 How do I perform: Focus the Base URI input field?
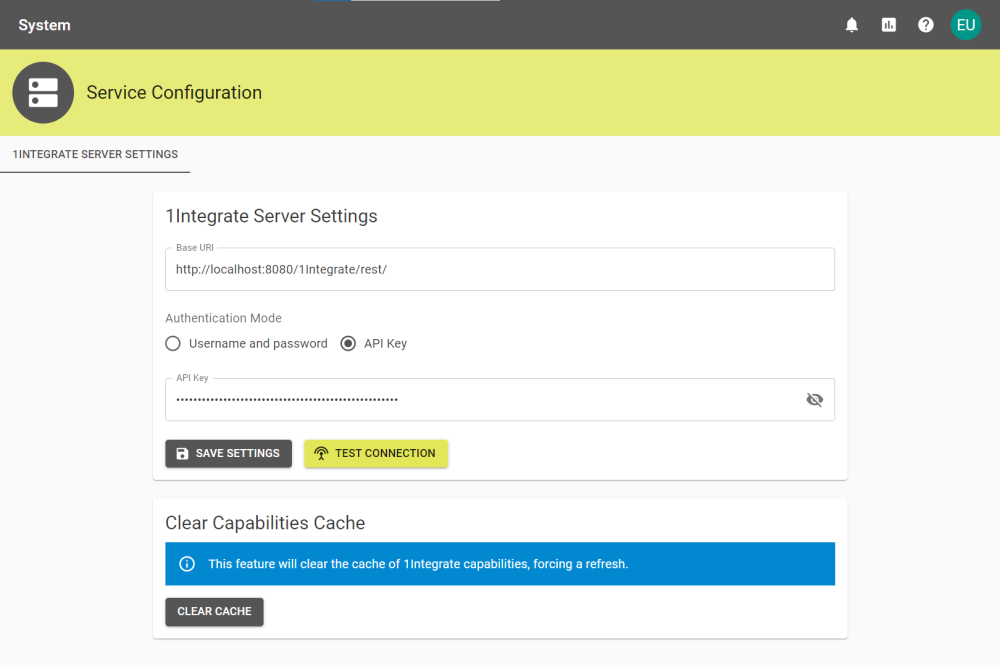click(x=500, y=269)
